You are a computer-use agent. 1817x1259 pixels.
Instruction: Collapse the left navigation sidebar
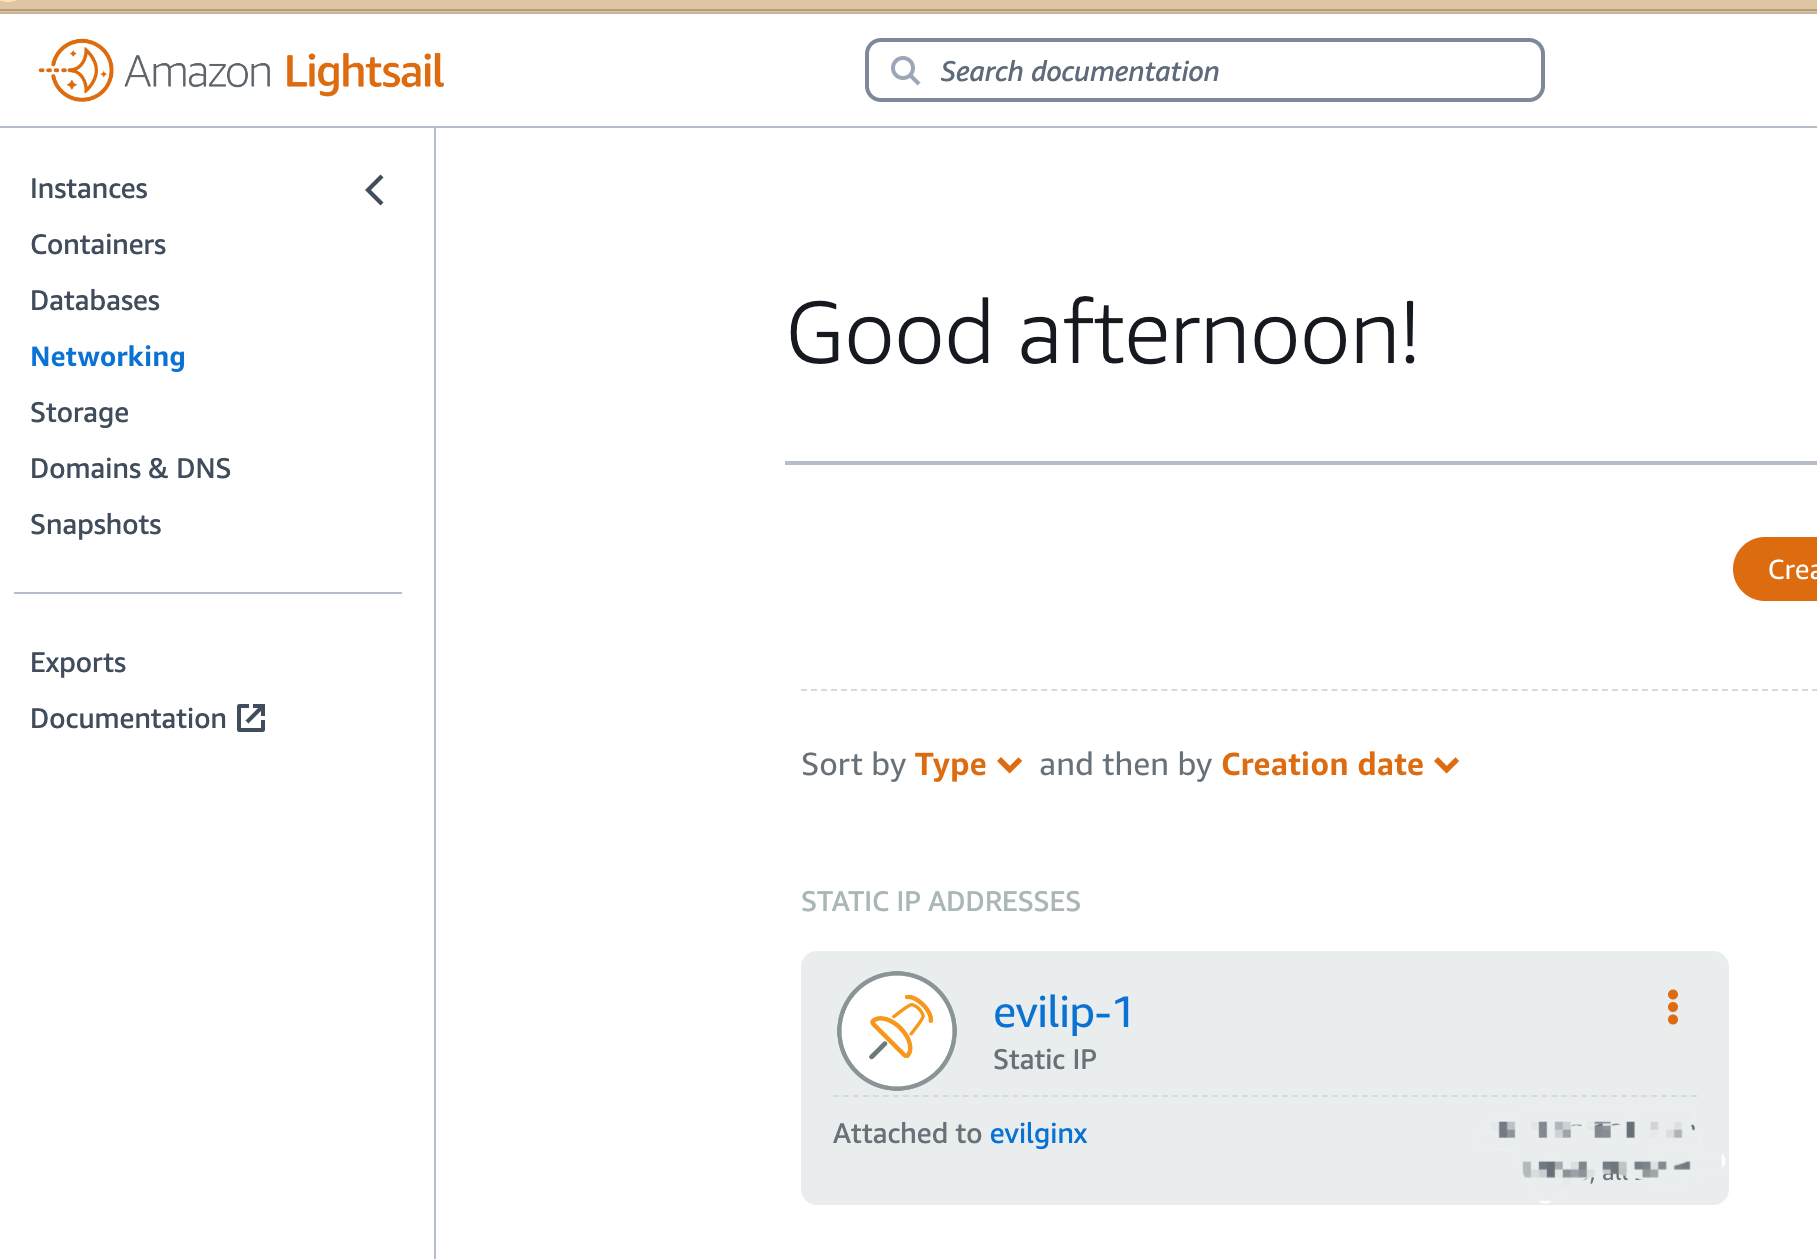tap(375, 190)
